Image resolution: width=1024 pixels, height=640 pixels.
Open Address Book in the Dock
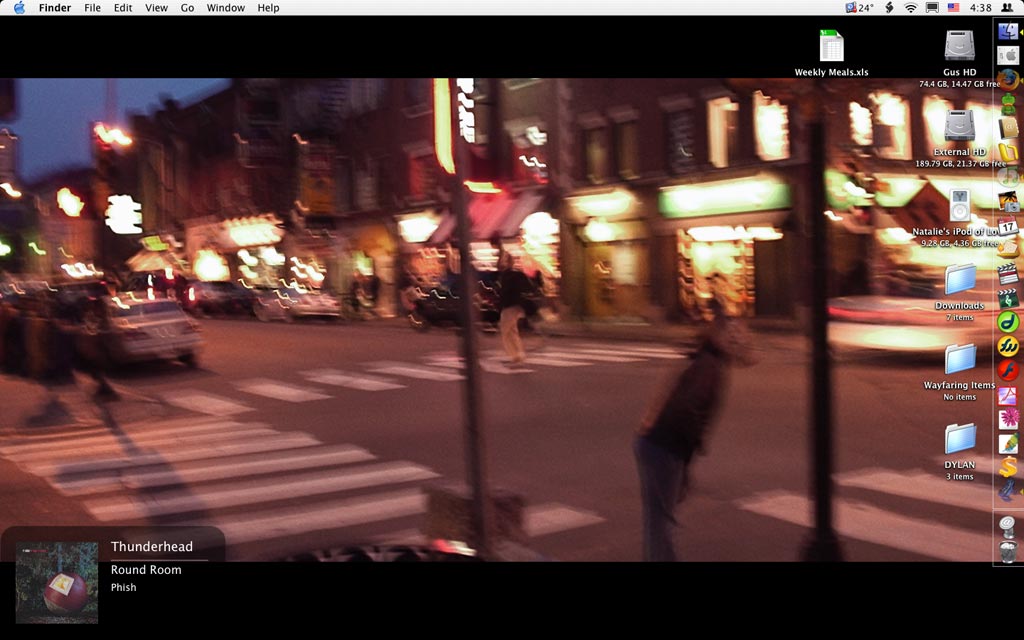pos(1008,128)
